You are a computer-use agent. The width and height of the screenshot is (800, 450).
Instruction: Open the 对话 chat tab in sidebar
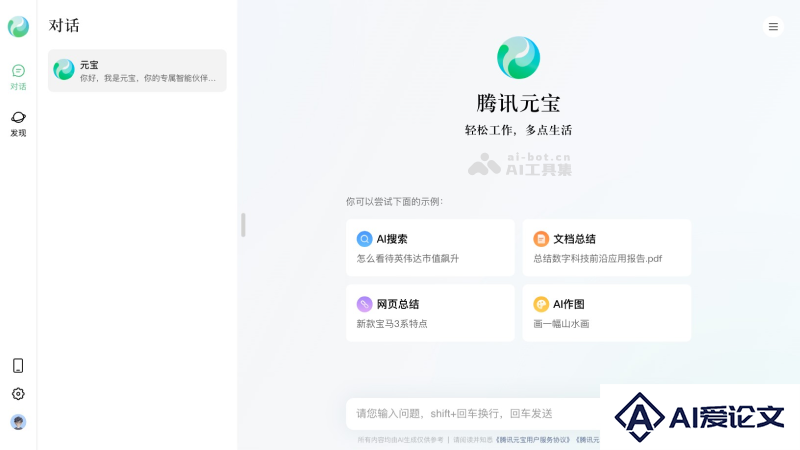pos(18,78)
